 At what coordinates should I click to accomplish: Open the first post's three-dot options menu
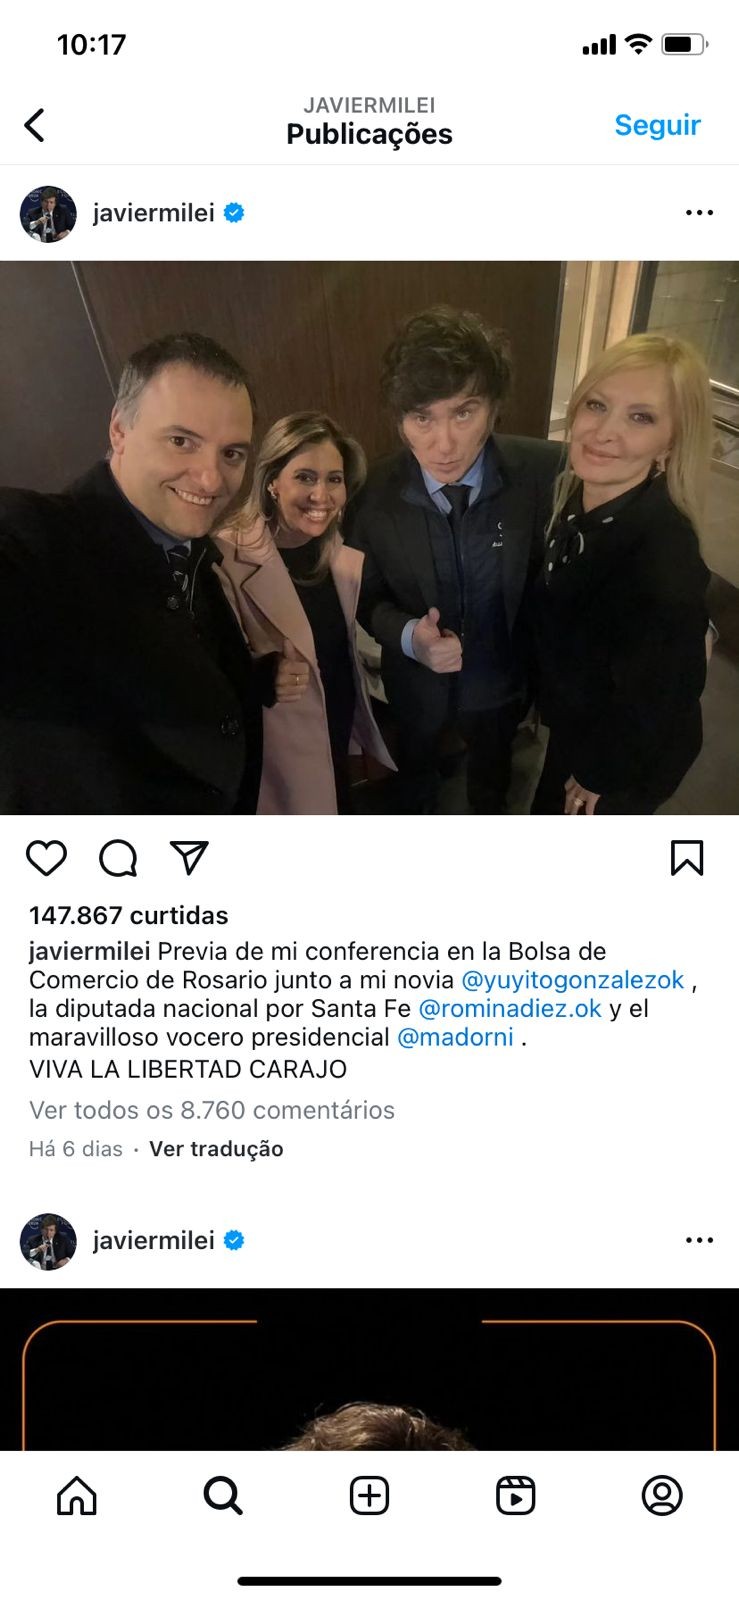[699, 213]
